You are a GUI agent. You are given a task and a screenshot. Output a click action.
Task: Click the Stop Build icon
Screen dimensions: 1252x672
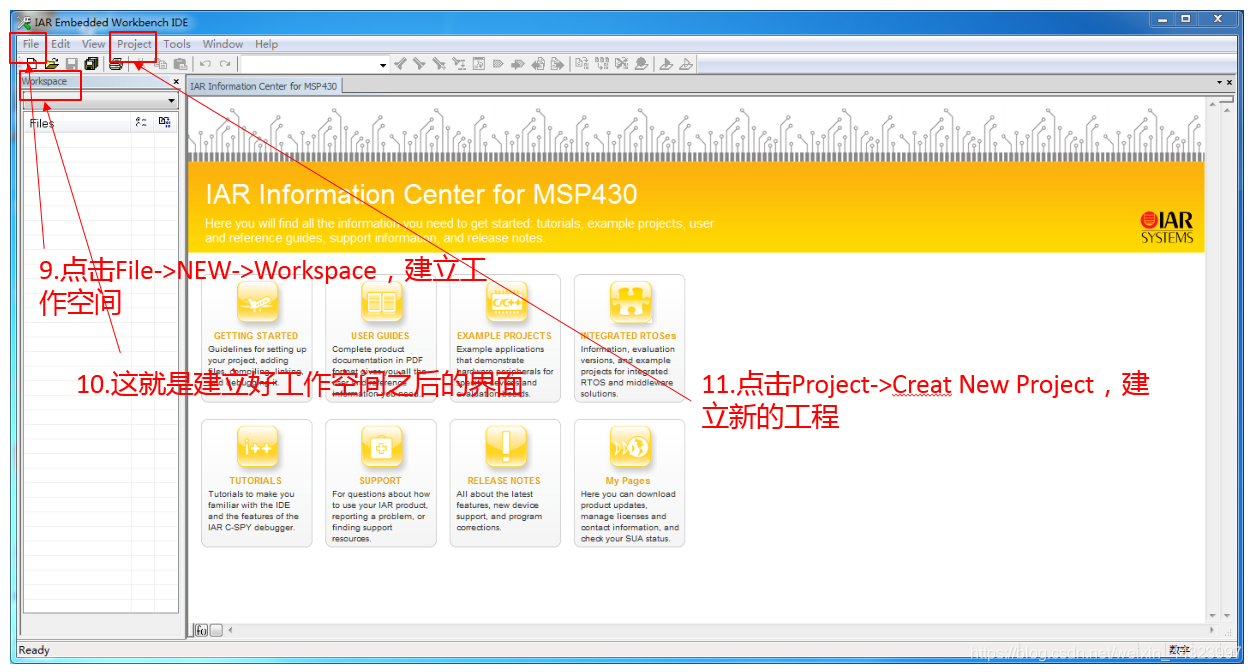[621, 64]
